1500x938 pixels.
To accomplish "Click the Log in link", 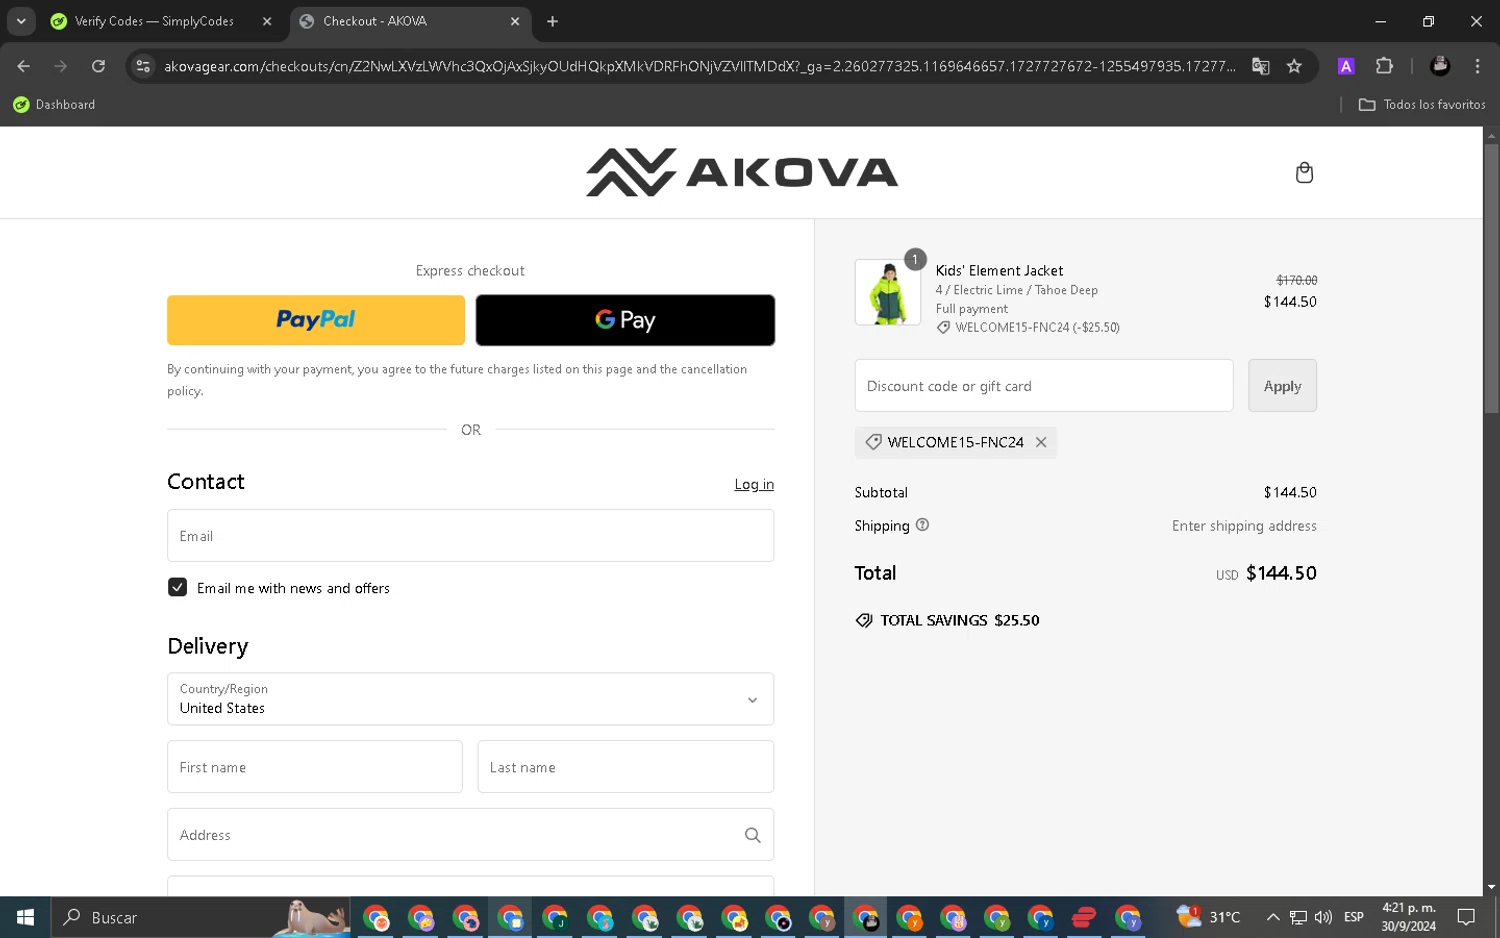I will (x=754, y=484).
